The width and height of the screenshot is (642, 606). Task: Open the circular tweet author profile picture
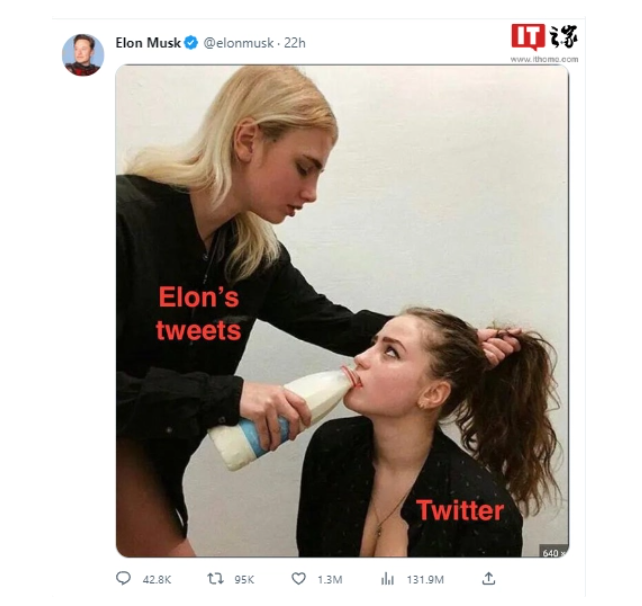[83, 55]
